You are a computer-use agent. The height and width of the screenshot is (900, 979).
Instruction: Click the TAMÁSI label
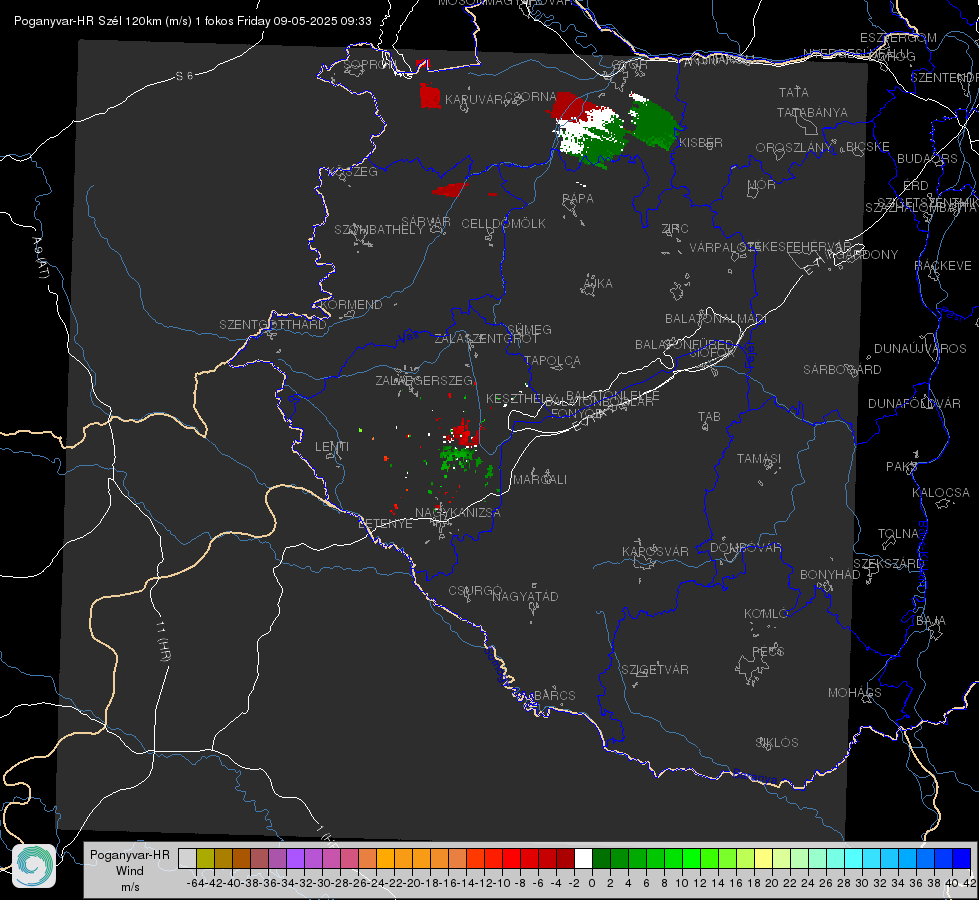pos(759,459)
